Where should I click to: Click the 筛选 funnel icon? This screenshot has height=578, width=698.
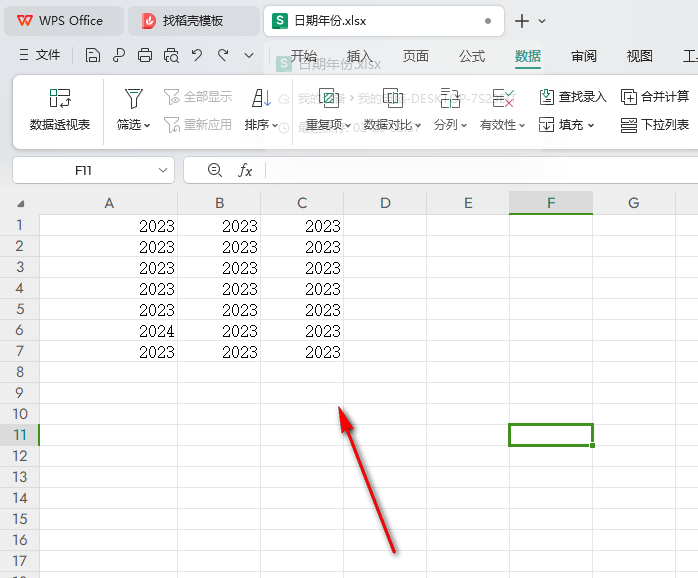pyautogui.click(x=134, y=98)
